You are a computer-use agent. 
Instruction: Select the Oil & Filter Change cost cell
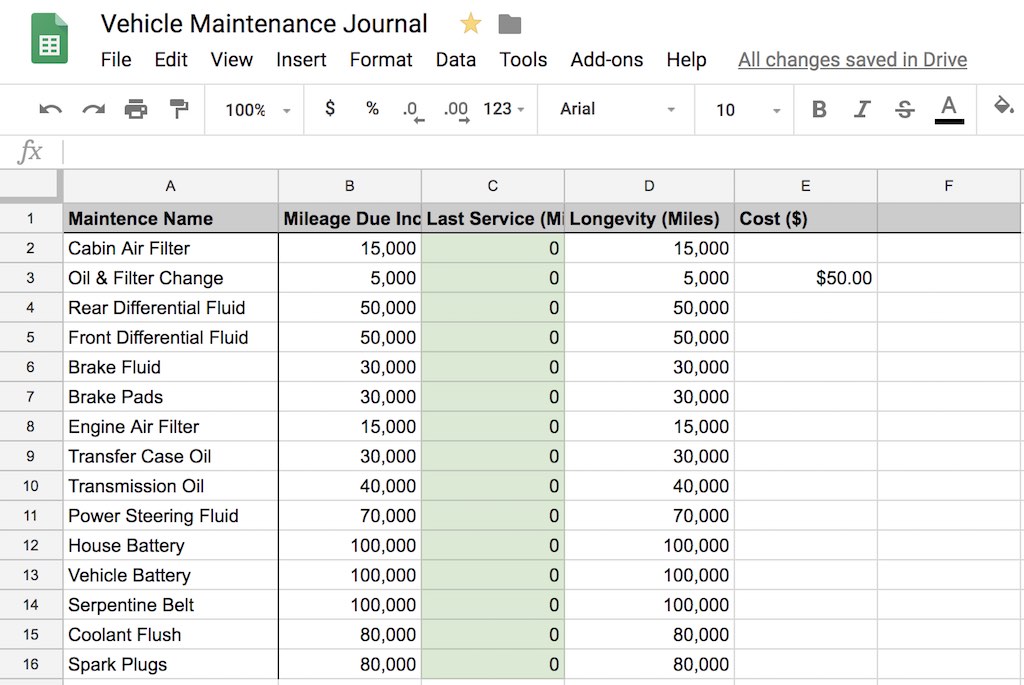pyautogui.click(x=805, y=278)
